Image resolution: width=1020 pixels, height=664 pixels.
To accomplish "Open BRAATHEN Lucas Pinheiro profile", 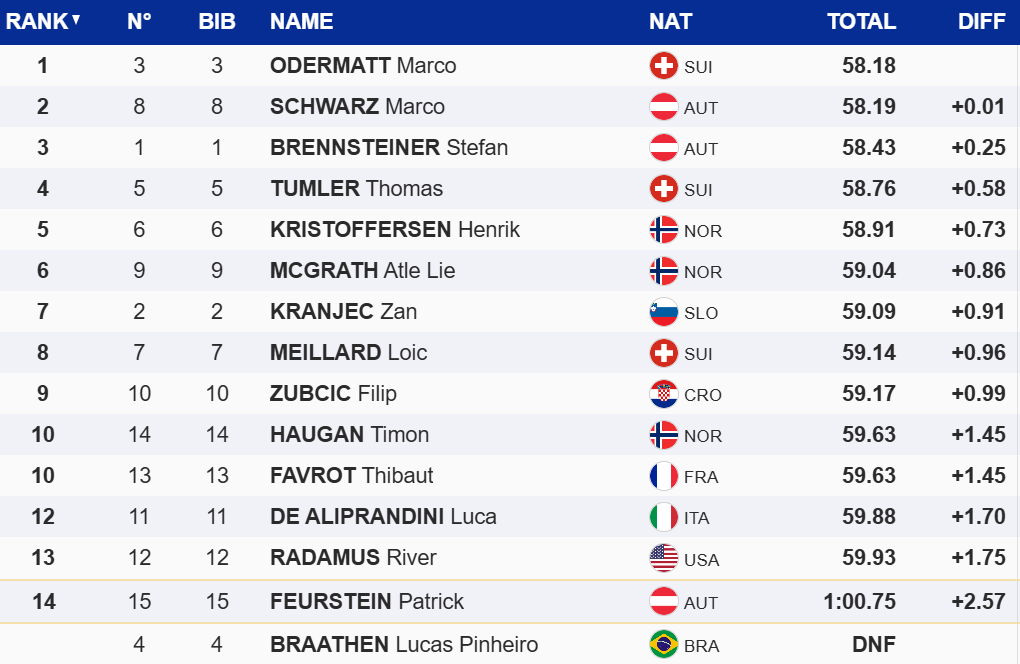I will tap(404, 644).
